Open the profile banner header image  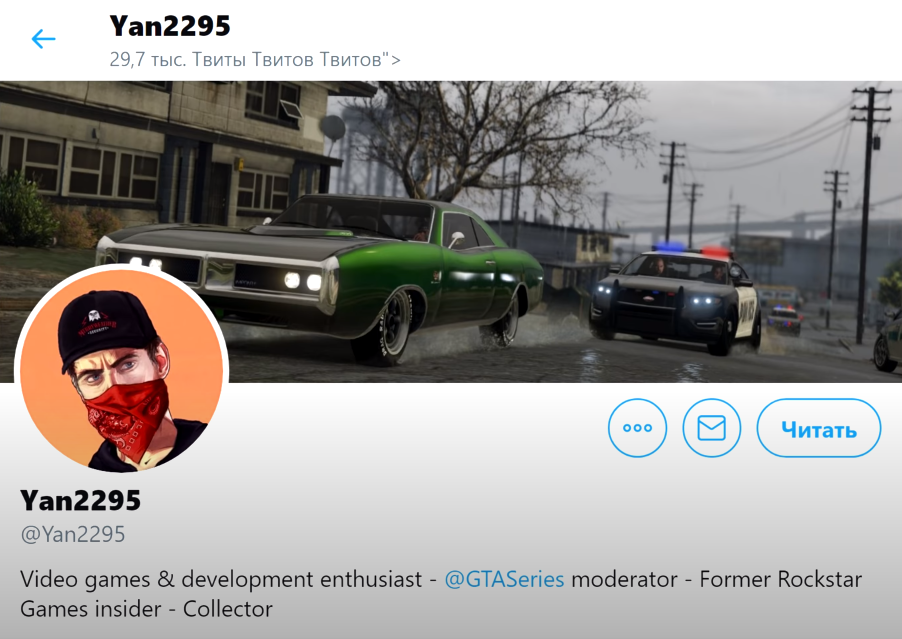[x=451, y=231]
